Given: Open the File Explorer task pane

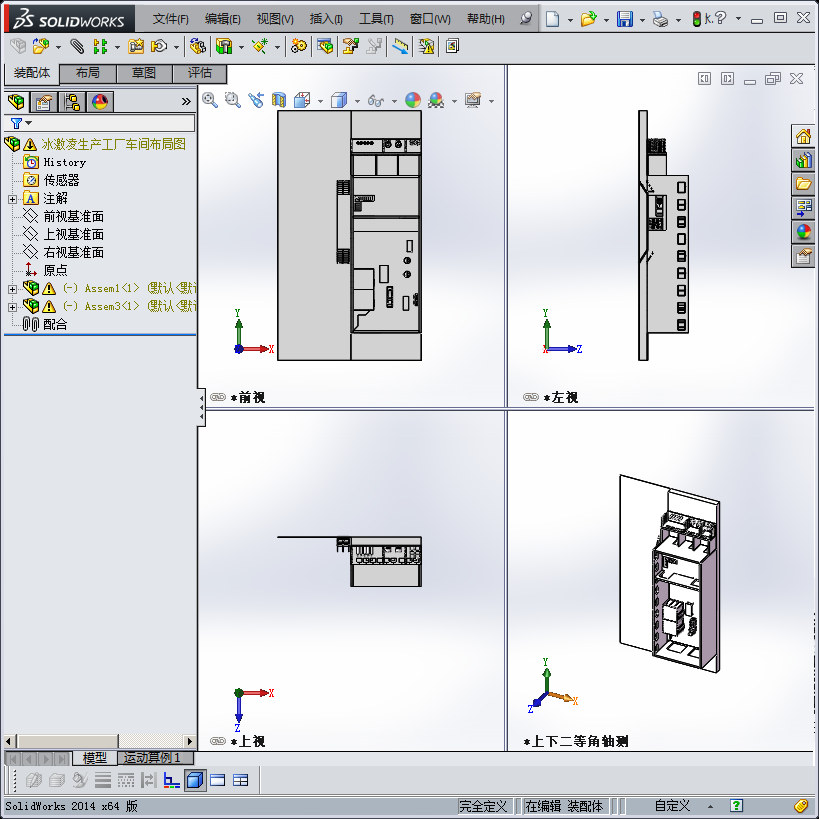Looking at the screenshot, I should (x=803, y=184).
